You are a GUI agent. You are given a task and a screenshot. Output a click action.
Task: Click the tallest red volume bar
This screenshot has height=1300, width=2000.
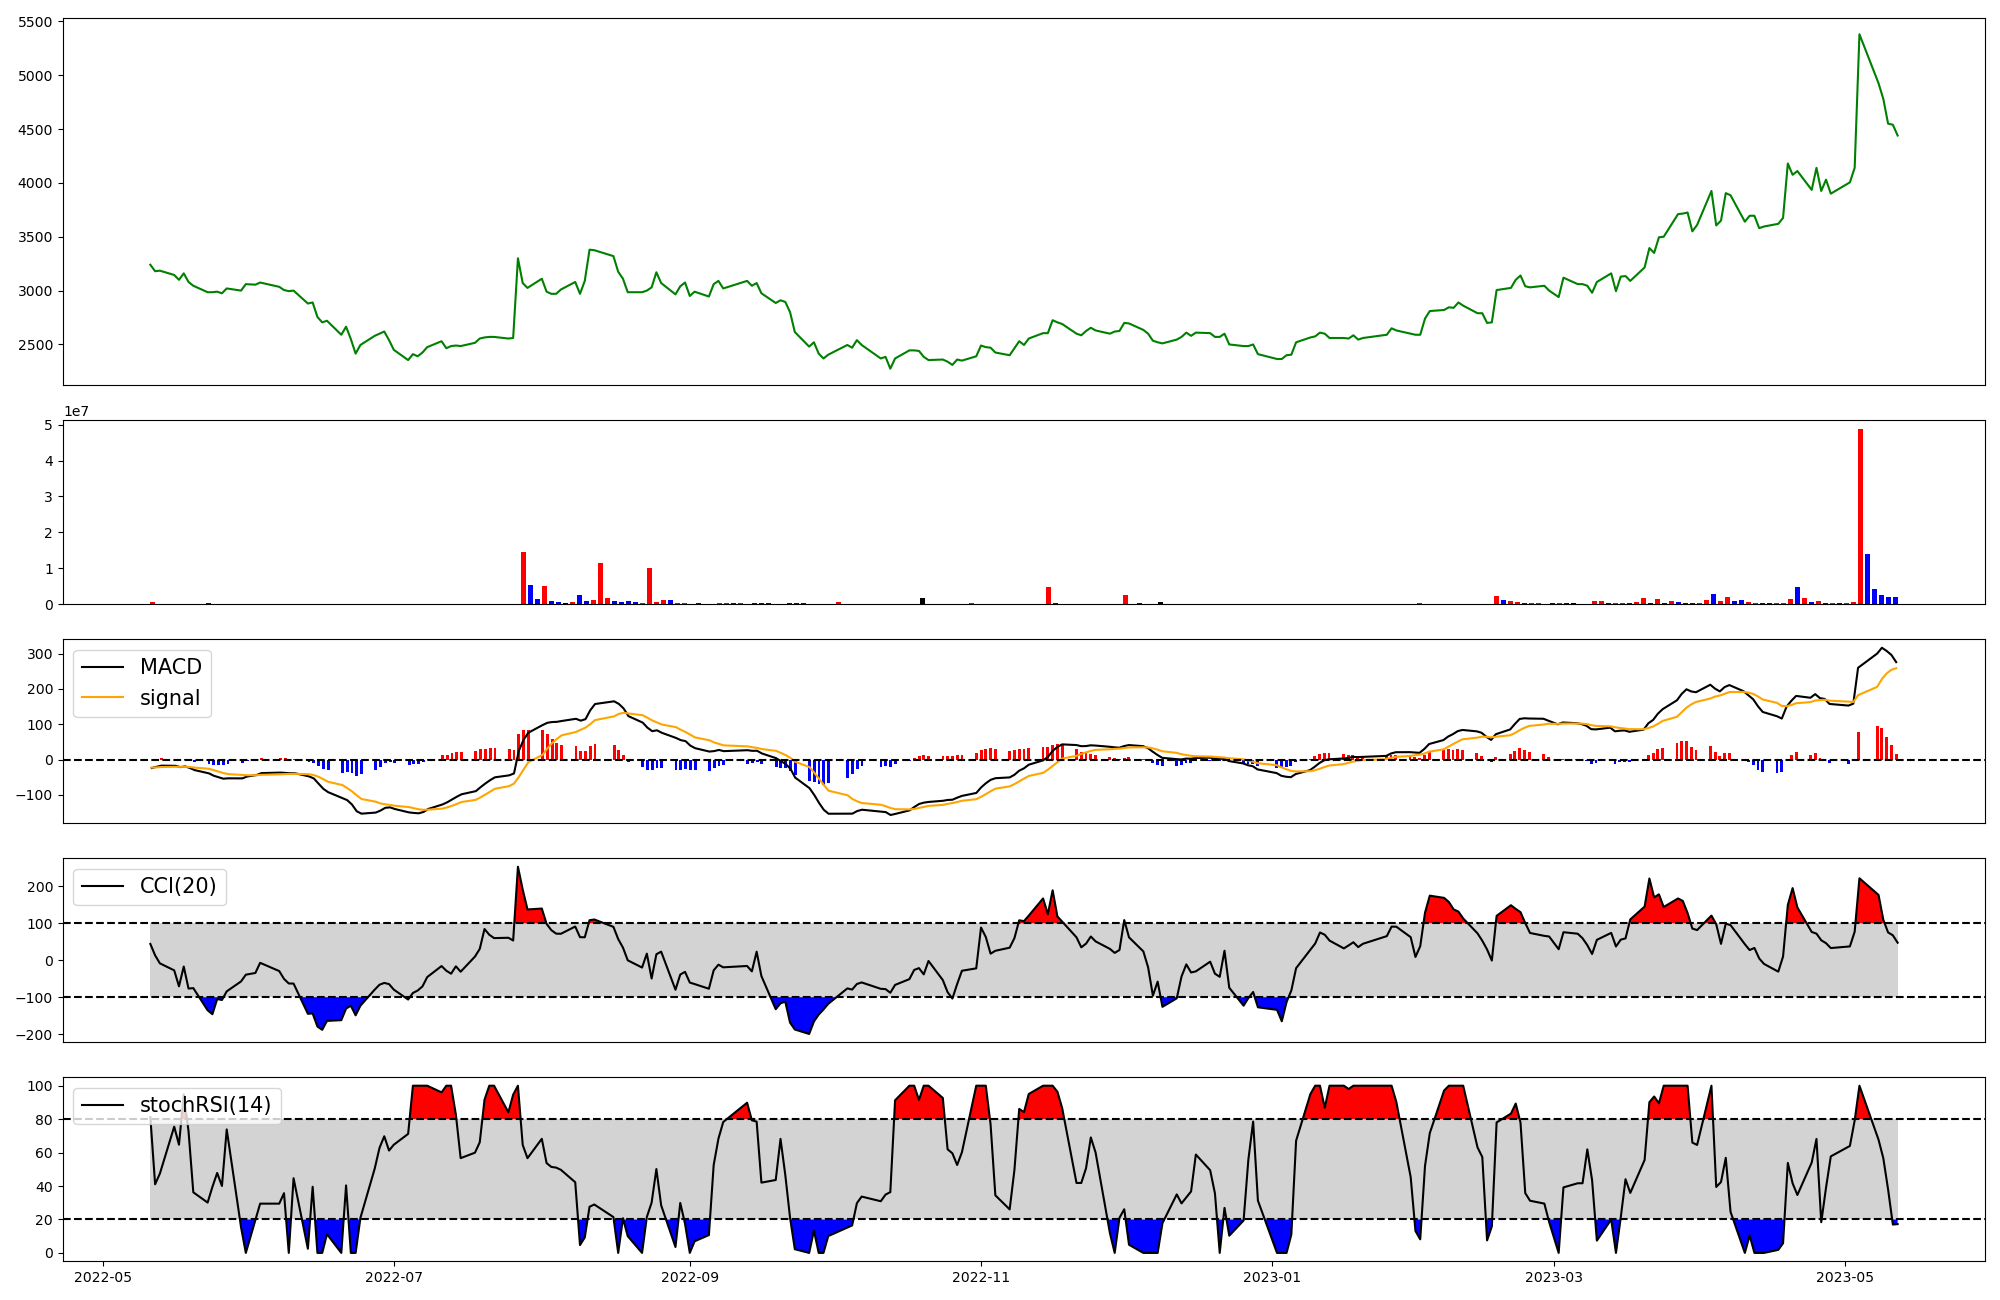tap(1860, 515)
